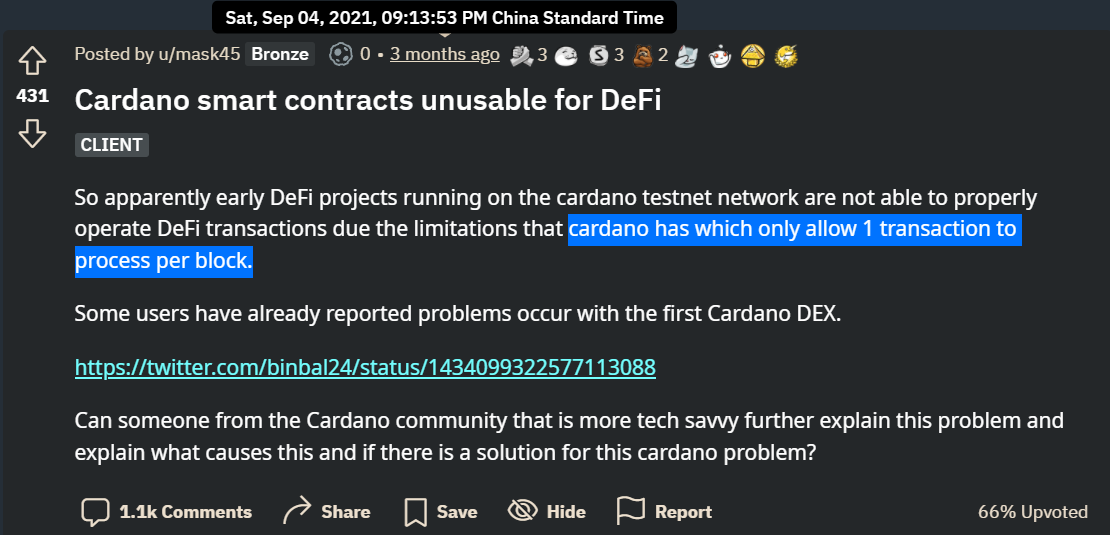Upvote the Cardano post
Screen dimensions: 1110x535
(33, 62)
